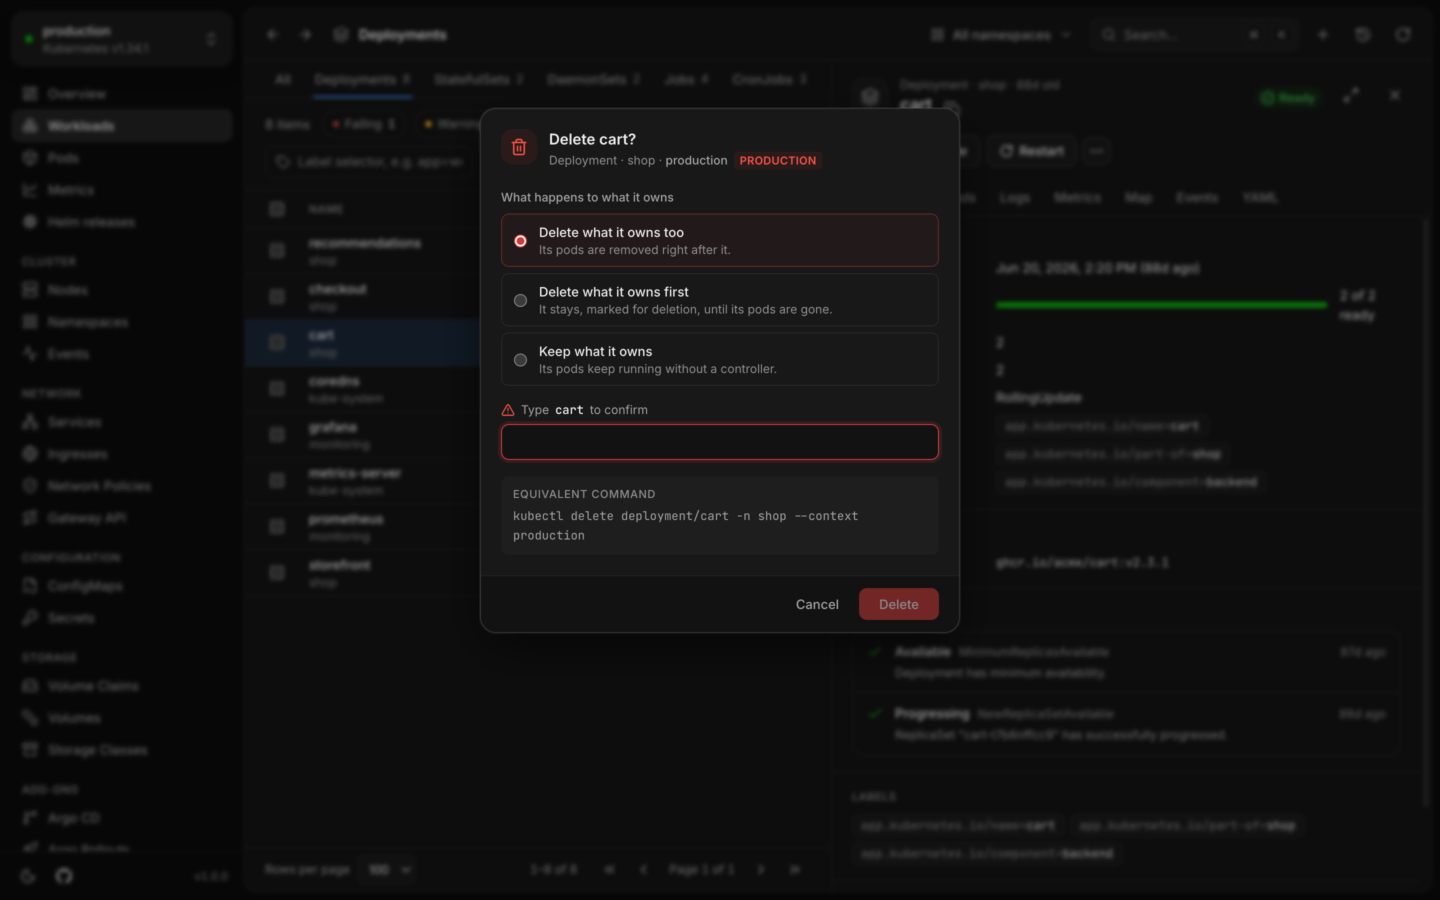The width and height of the screenshot is (1440, 900).
Task: Open the 'All namespaces' dropdown
Action: point(1001,35)
